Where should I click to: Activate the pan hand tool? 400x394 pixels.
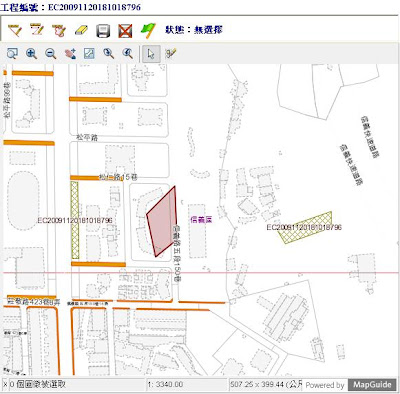tap(70, 53)
